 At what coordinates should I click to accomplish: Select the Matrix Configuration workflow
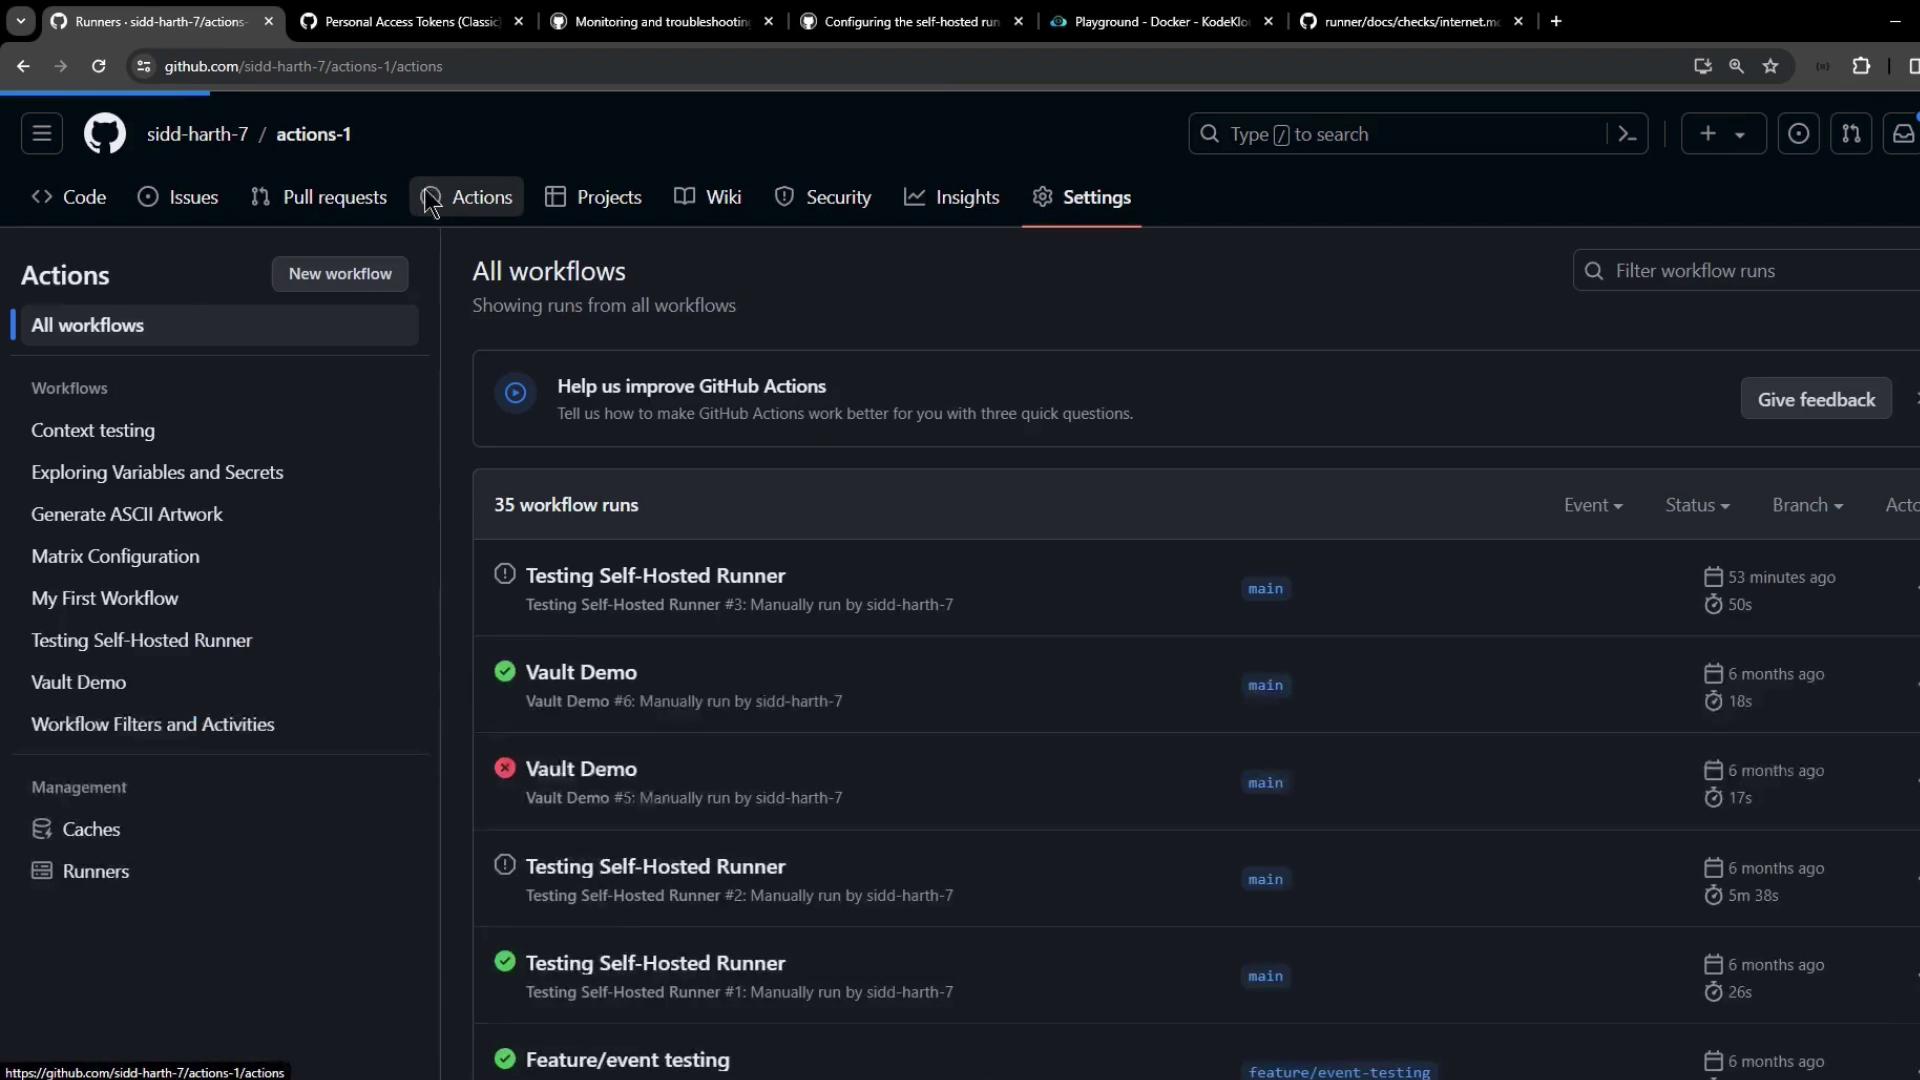[x=115, y=556]
